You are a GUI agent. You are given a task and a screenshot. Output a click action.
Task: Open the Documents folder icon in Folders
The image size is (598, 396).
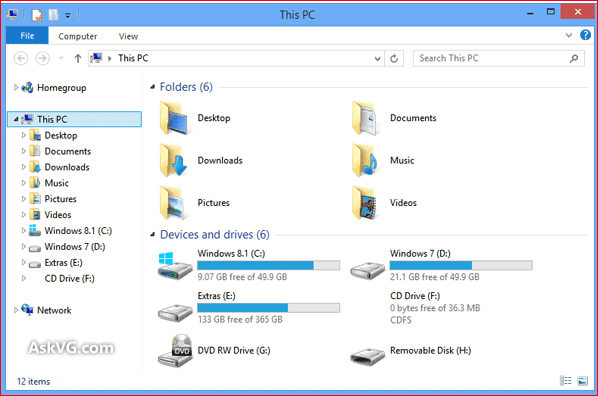point(366,118)
